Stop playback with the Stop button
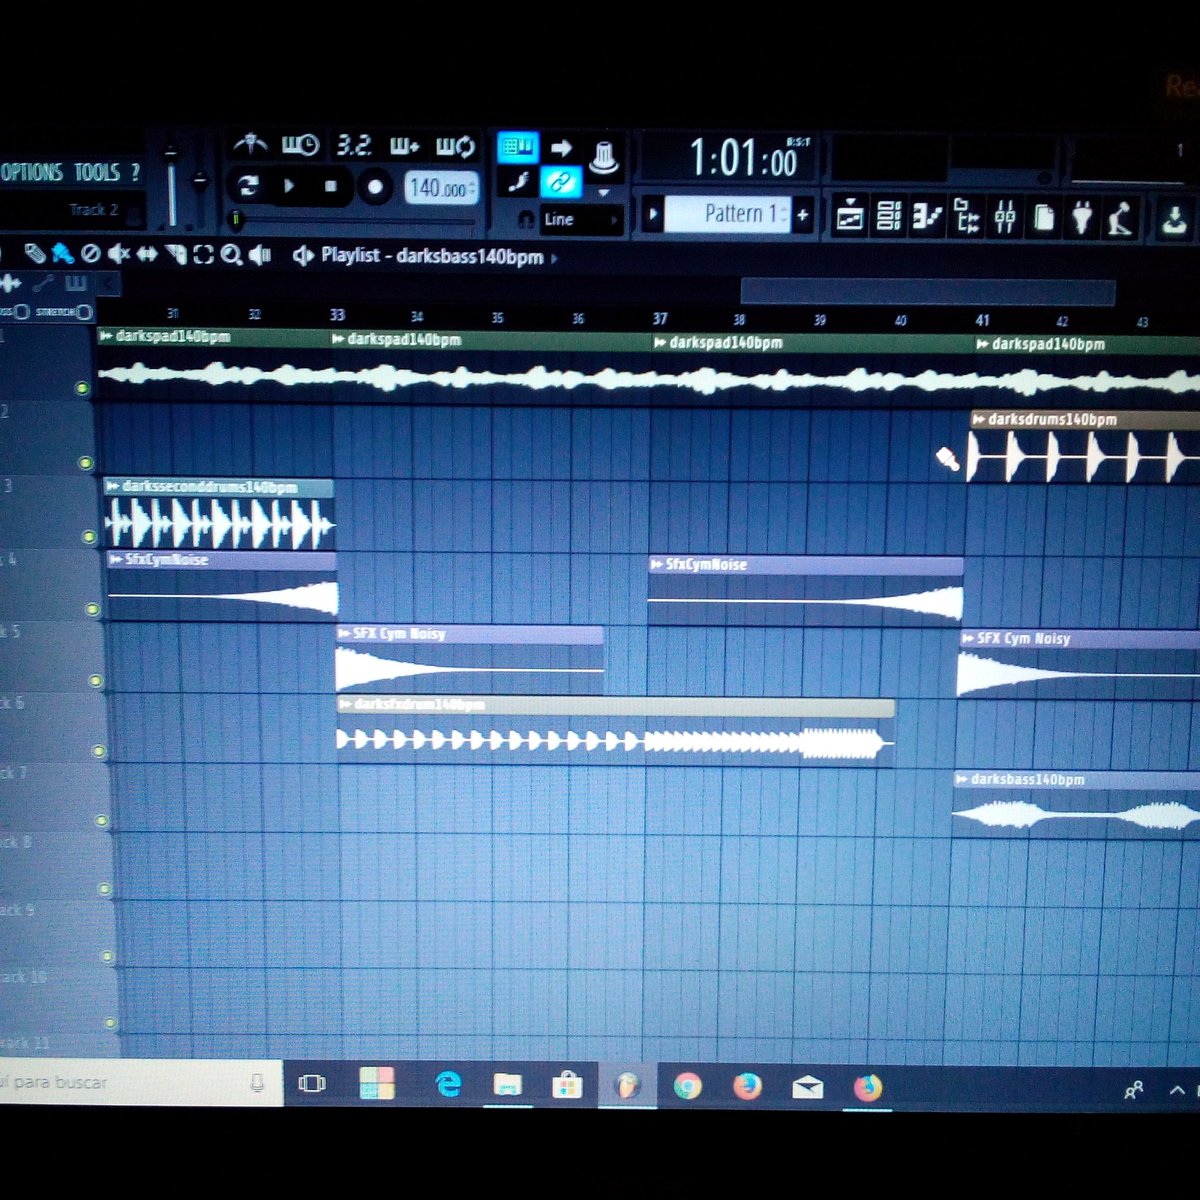 point(331,186)
